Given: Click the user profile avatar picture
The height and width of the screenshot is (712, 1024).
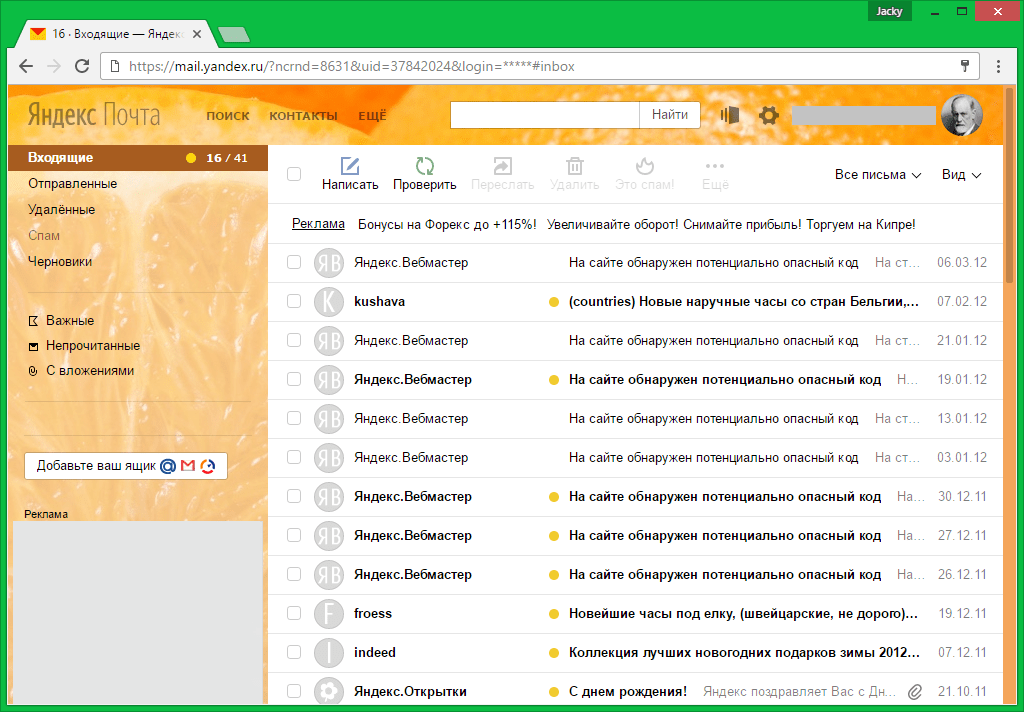Looking at the screenshot, I should (962, 115).
